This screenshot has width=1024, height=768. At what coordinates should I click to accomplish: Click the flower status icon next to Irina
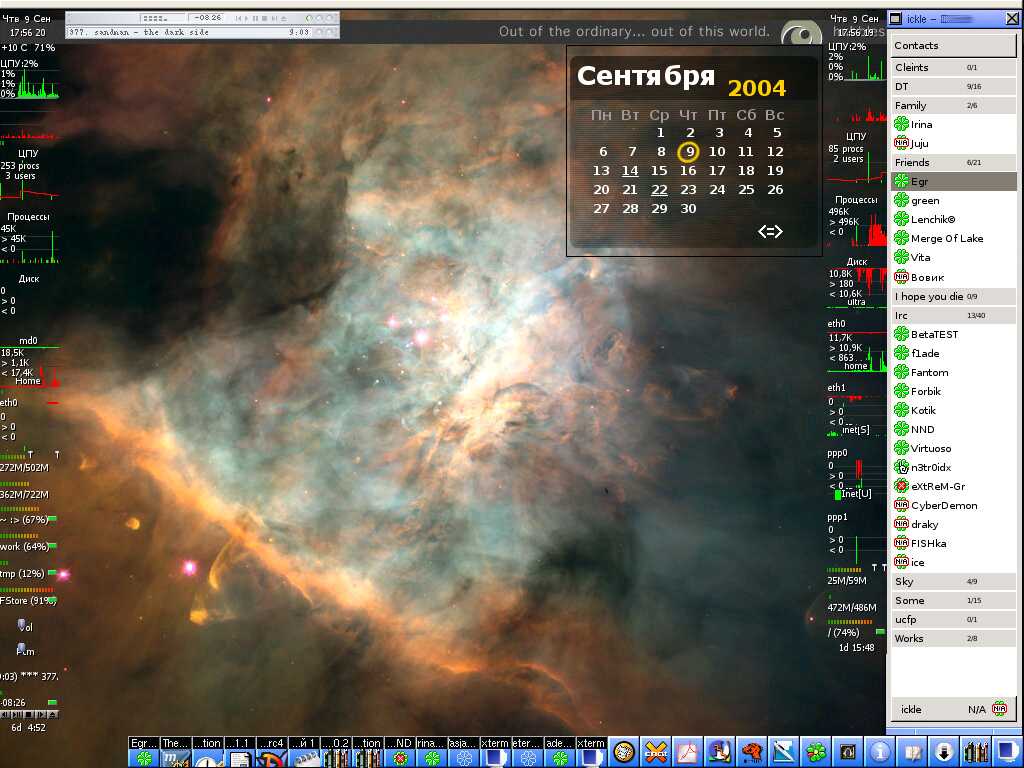point(901,125)
